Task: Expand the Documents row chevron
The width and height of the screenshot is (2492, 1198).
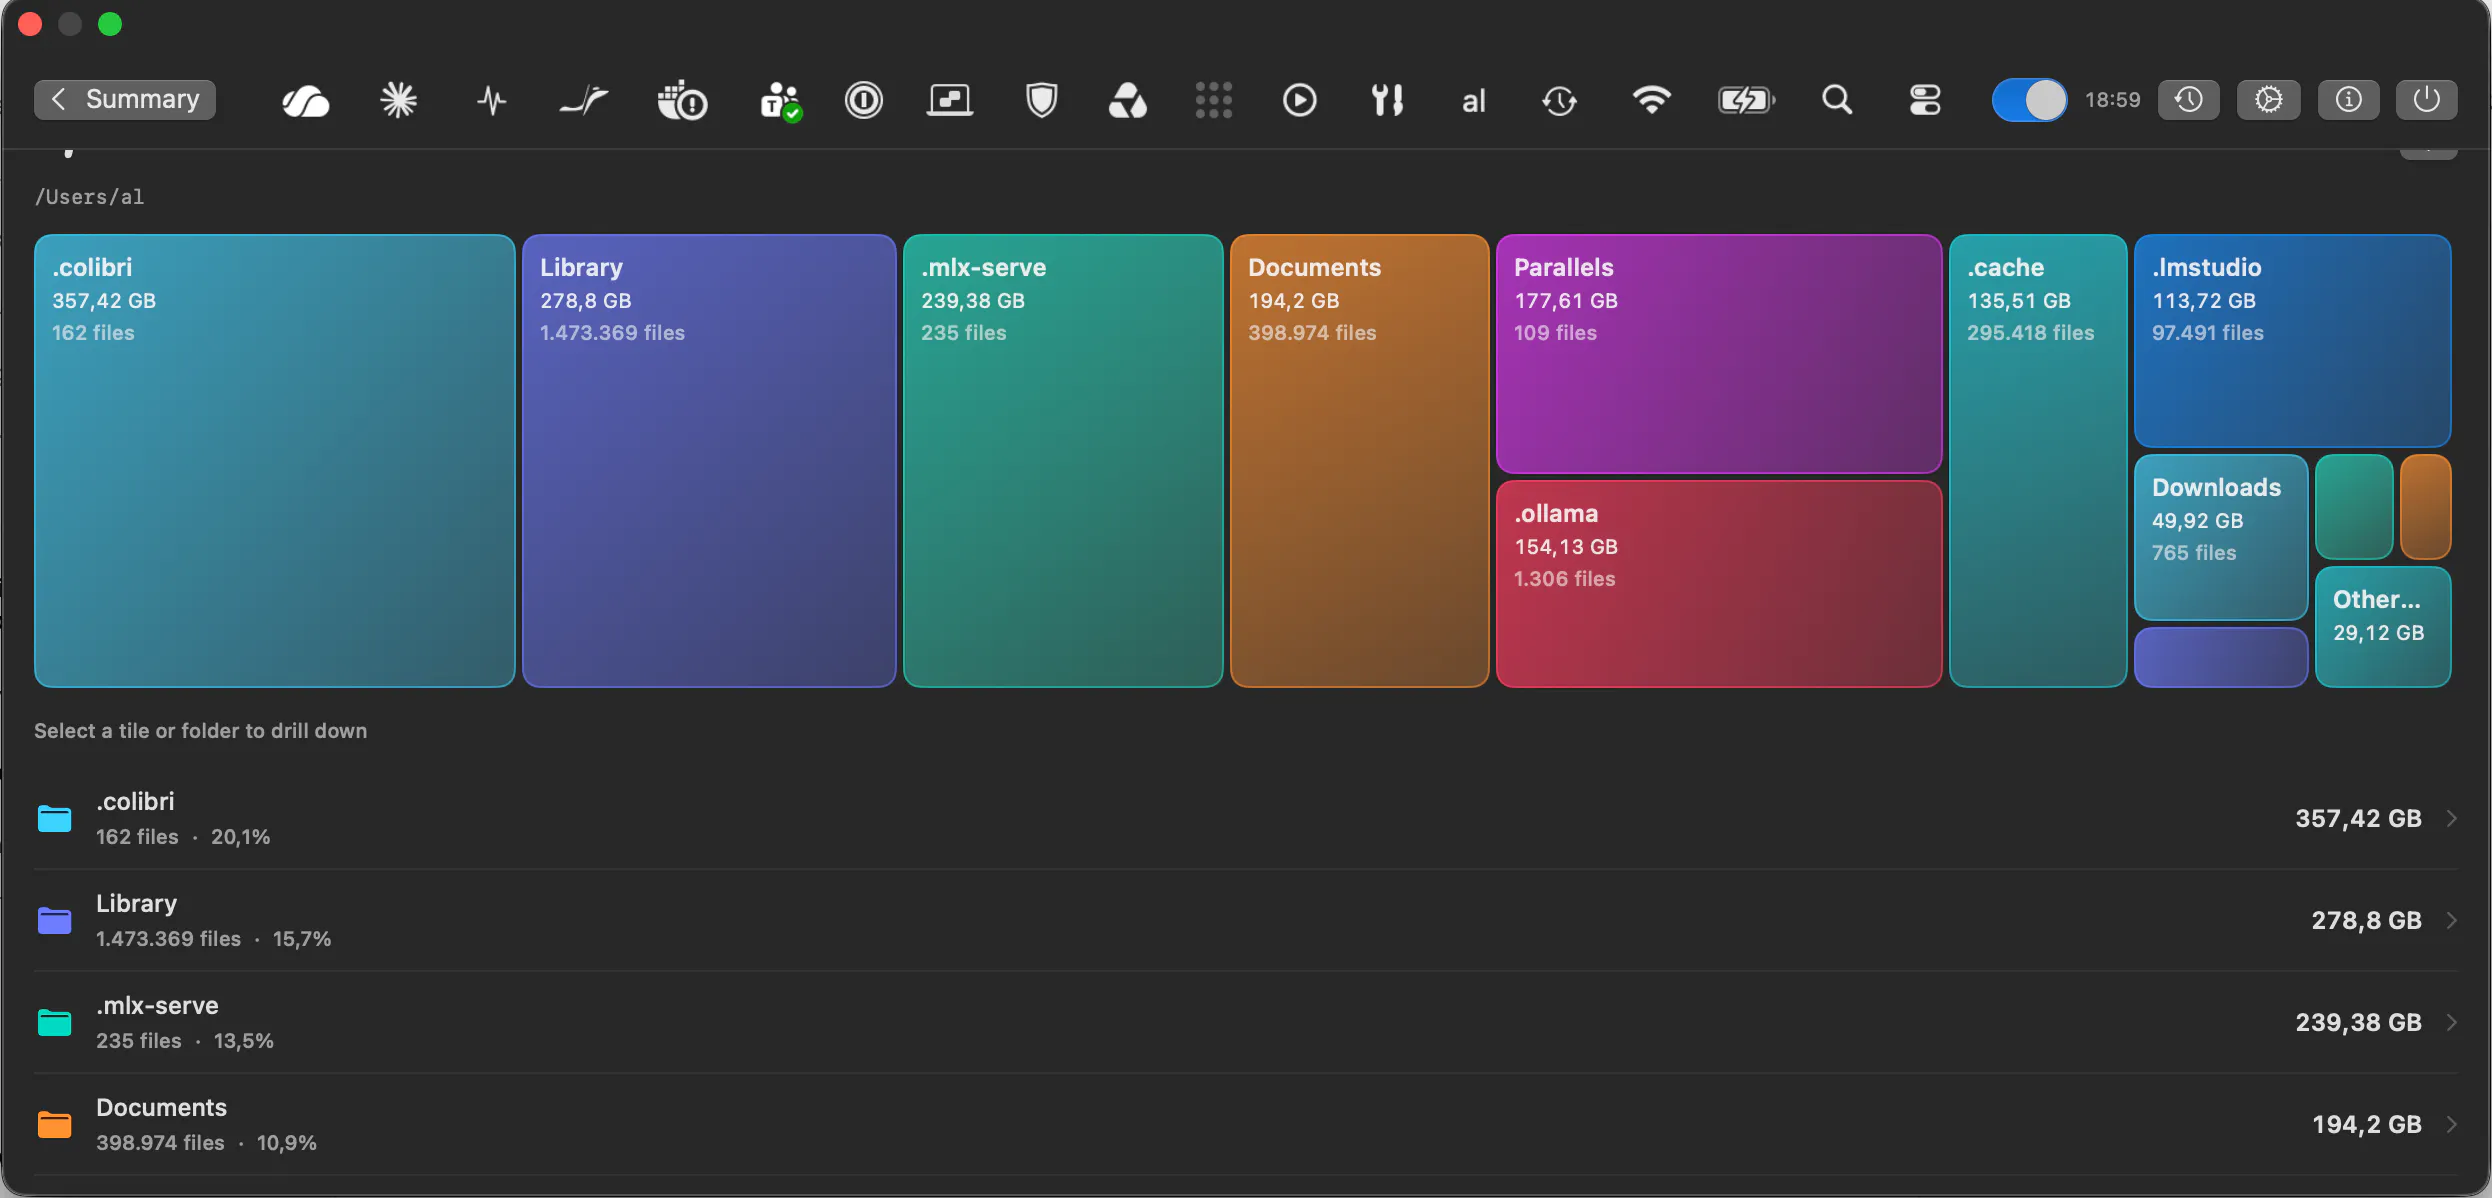Action: 2451,1125
